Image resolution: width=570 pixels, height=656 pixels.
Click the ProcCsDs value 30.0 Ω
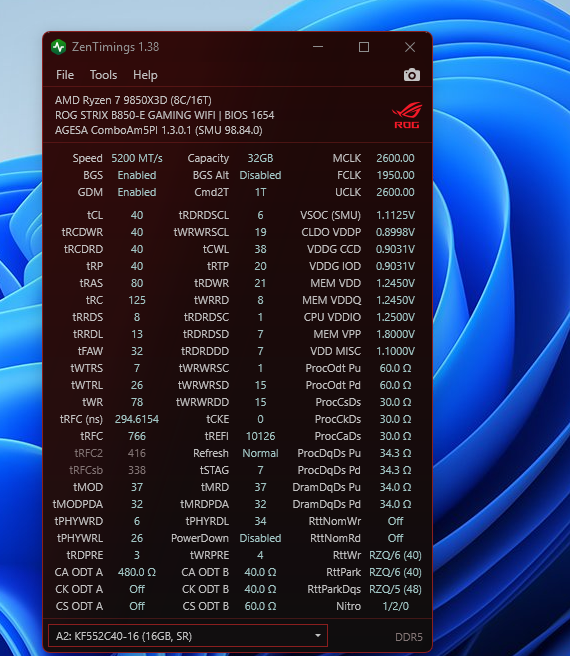395,402
